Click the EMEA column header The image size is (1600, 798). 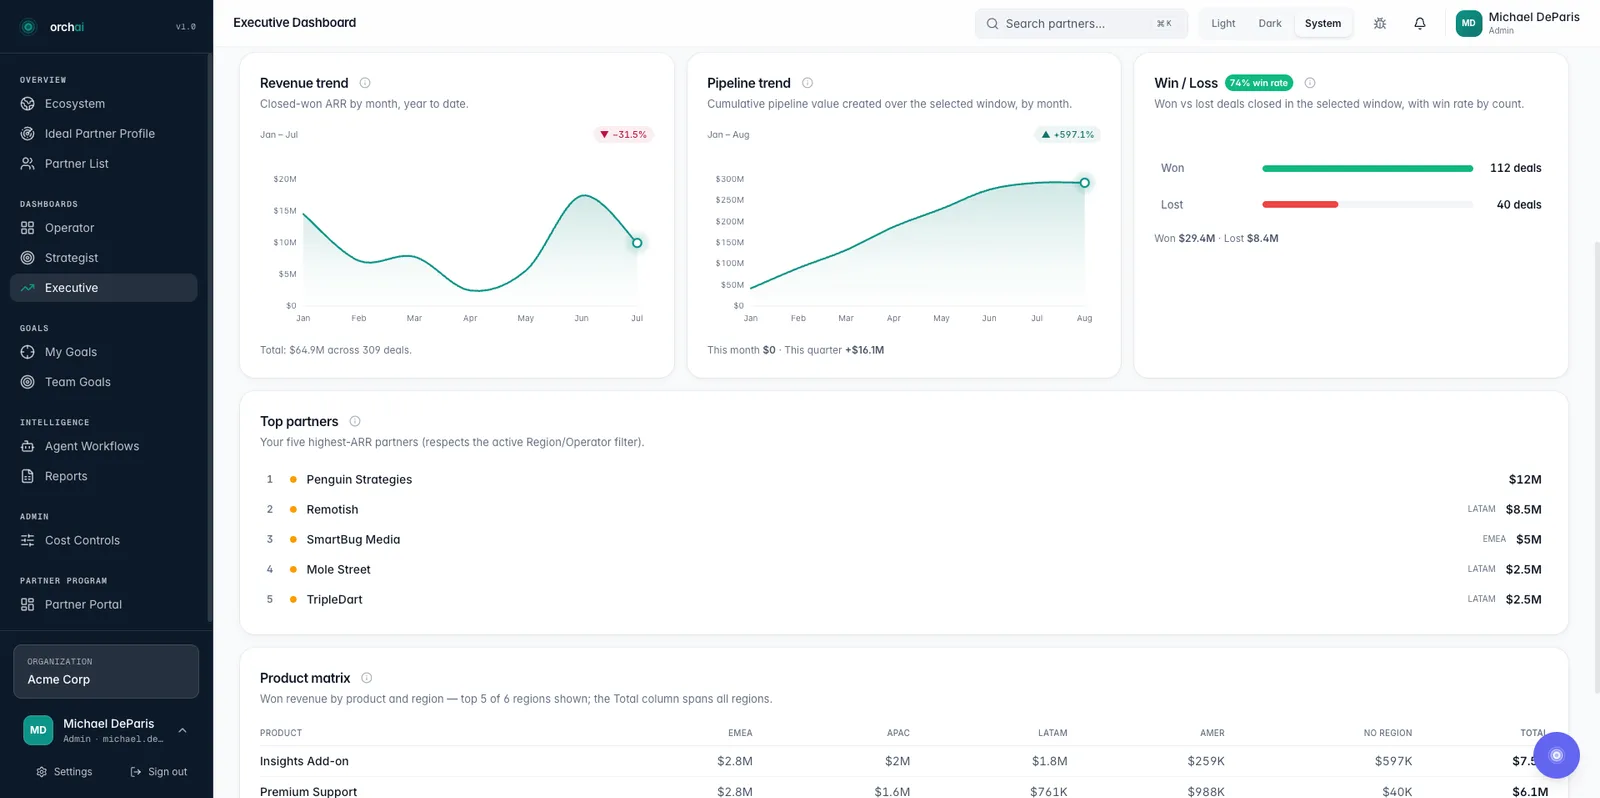[740, 733]
